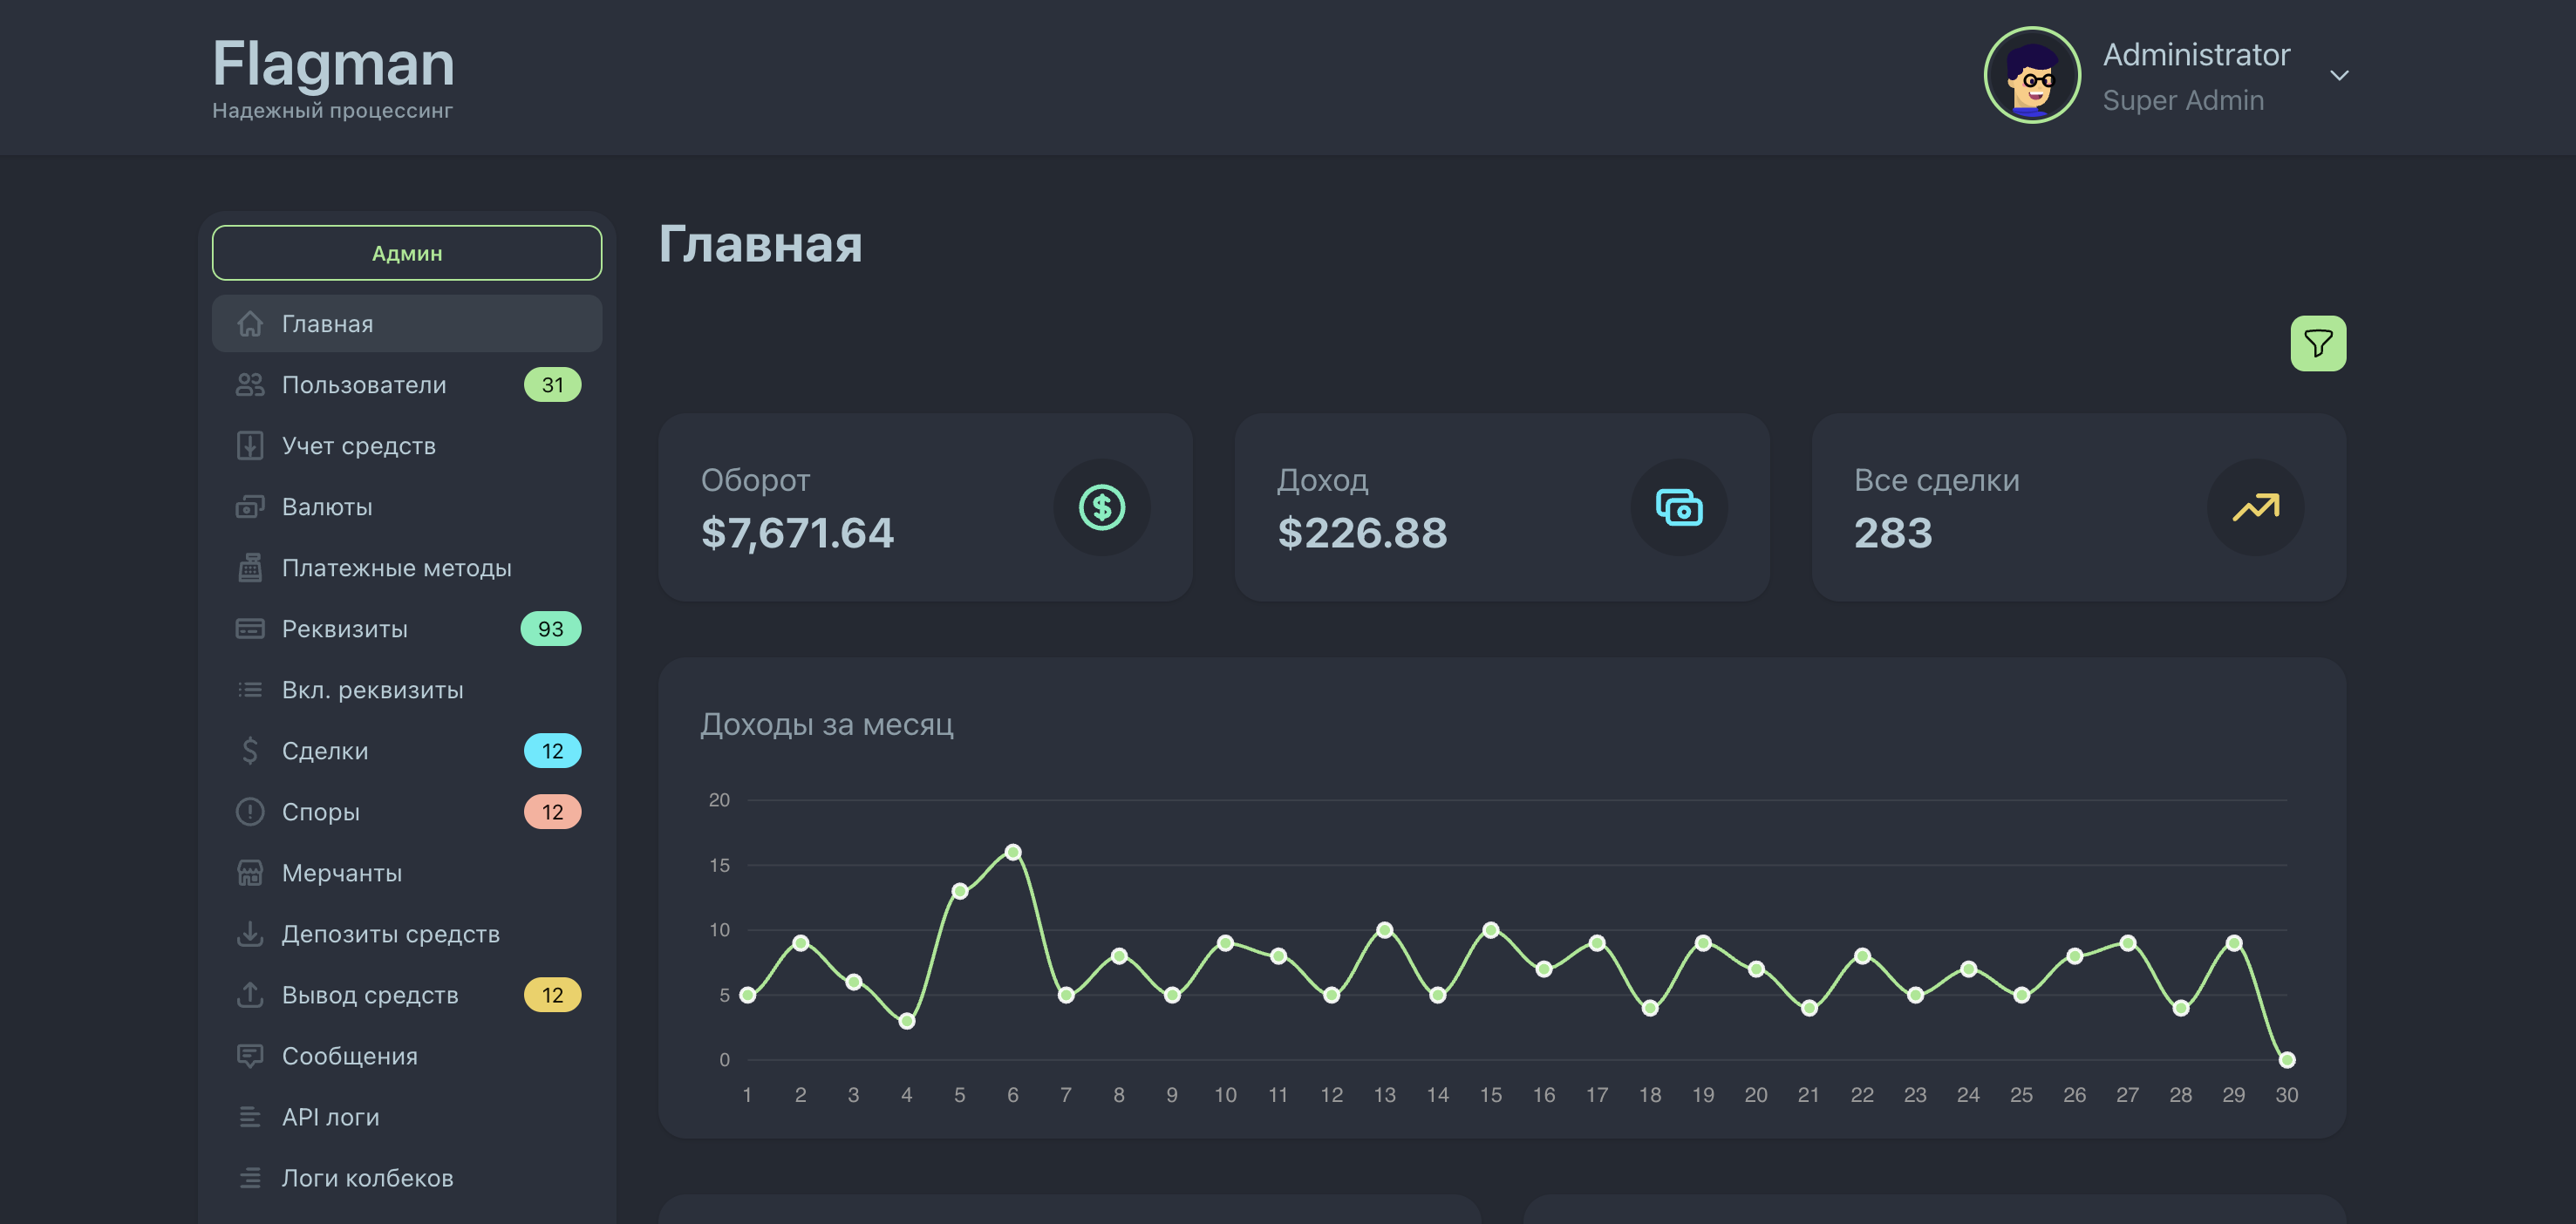Click the warning circle icon beside Споры

pyautogui.click(x=250, y=812)
